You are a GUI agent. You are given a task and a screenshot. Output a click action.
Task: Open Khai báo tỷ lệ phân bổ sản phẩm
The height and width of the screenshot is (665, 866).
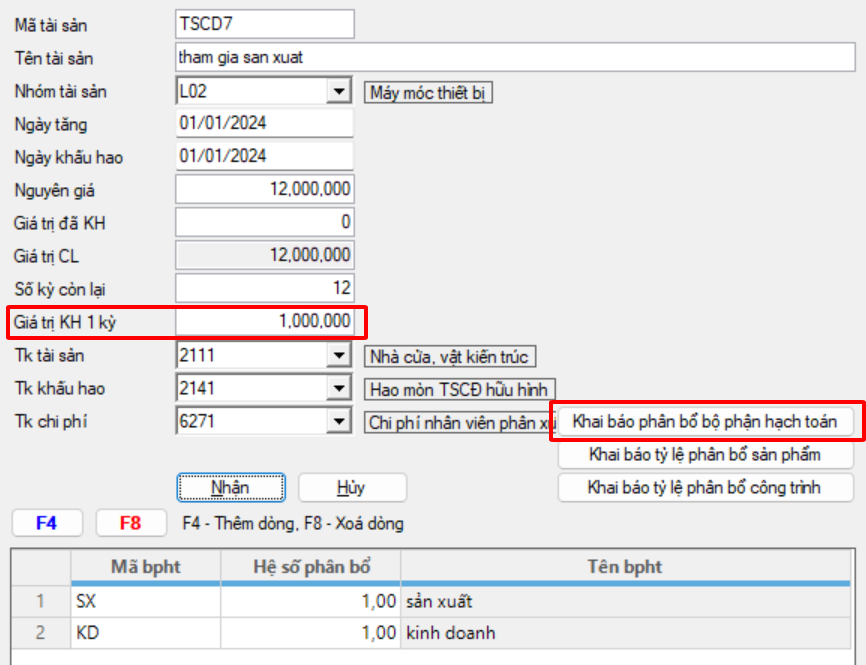tap(704, 455)
